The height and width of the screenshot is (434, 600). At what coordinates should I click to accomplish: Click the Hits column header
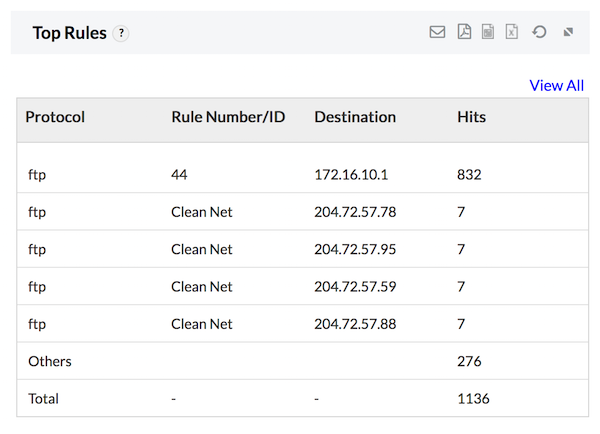[x=471, y=117]
